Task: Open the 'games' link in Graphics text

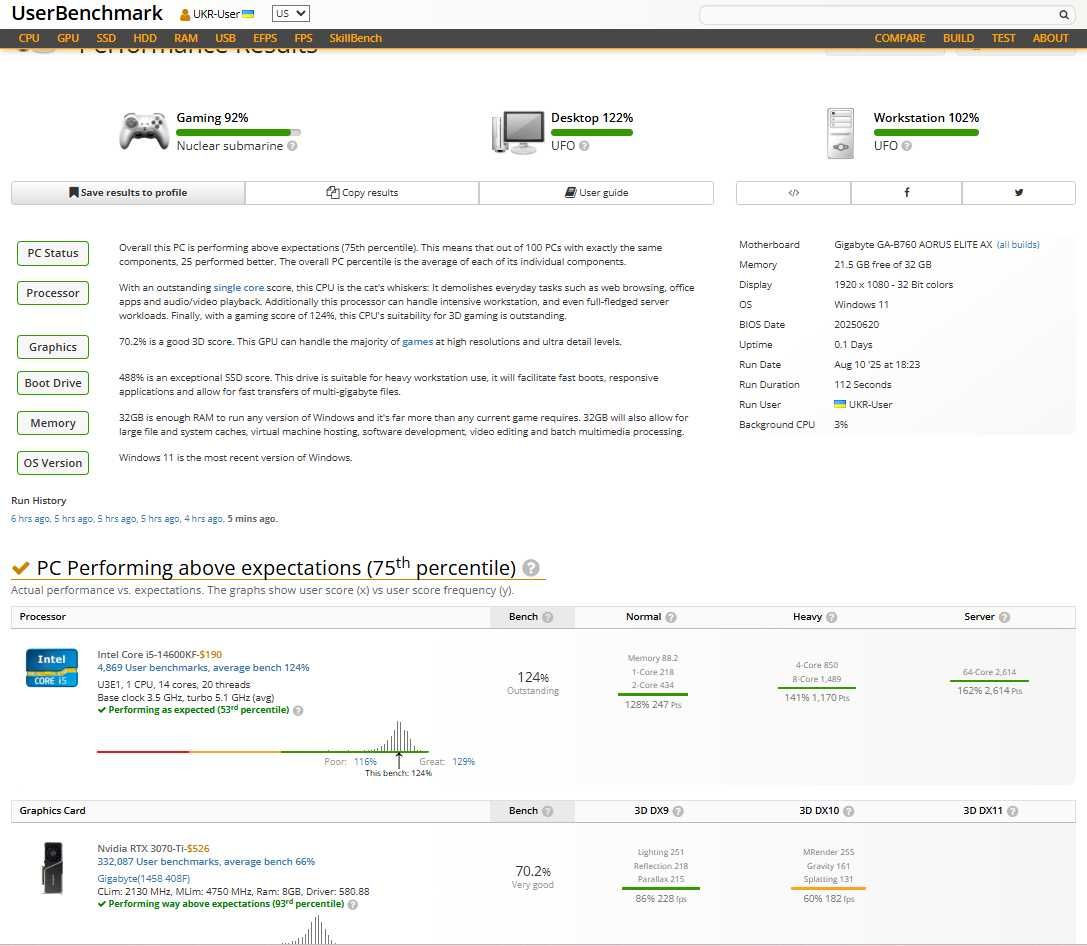Action: [x=417, y=342]
